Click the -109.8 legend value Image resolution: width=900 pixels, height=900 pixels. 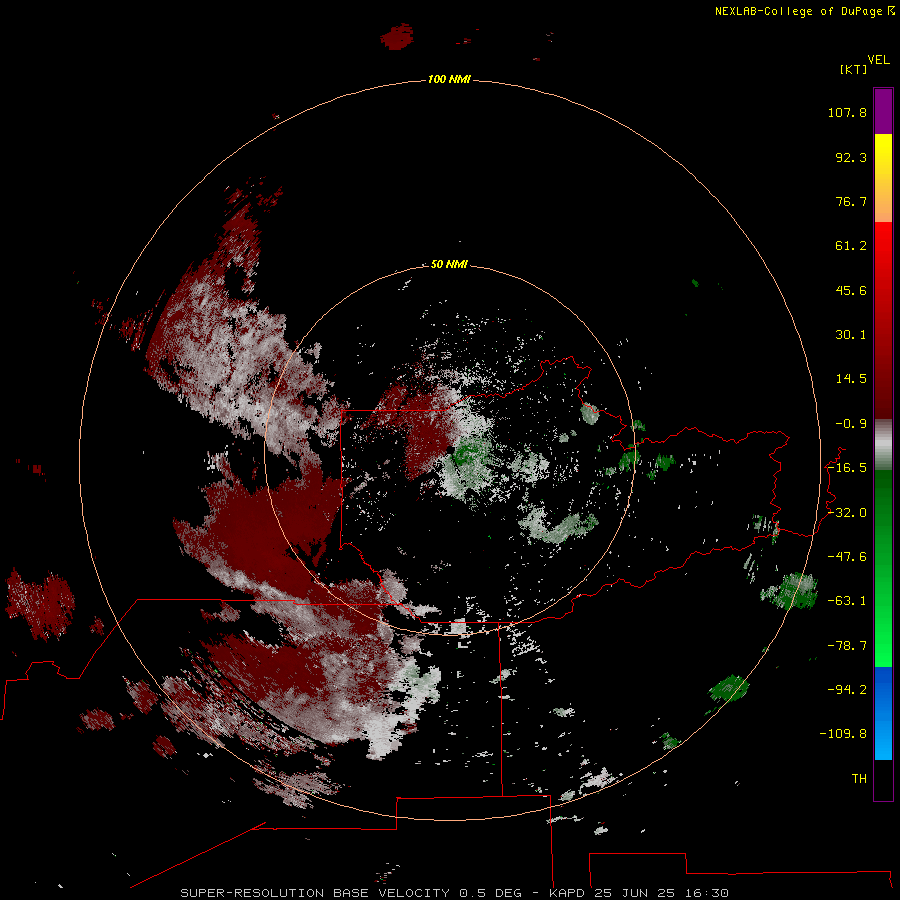[x=843, y=734]
